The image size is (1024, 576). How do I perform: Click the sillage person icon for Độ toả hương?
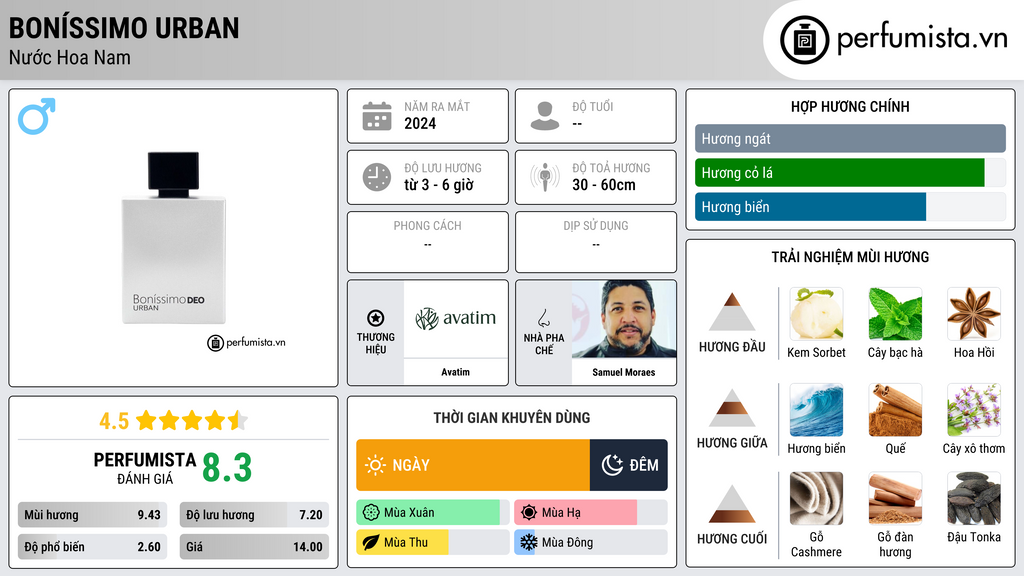pyautogui.click(x=545, y=177)
